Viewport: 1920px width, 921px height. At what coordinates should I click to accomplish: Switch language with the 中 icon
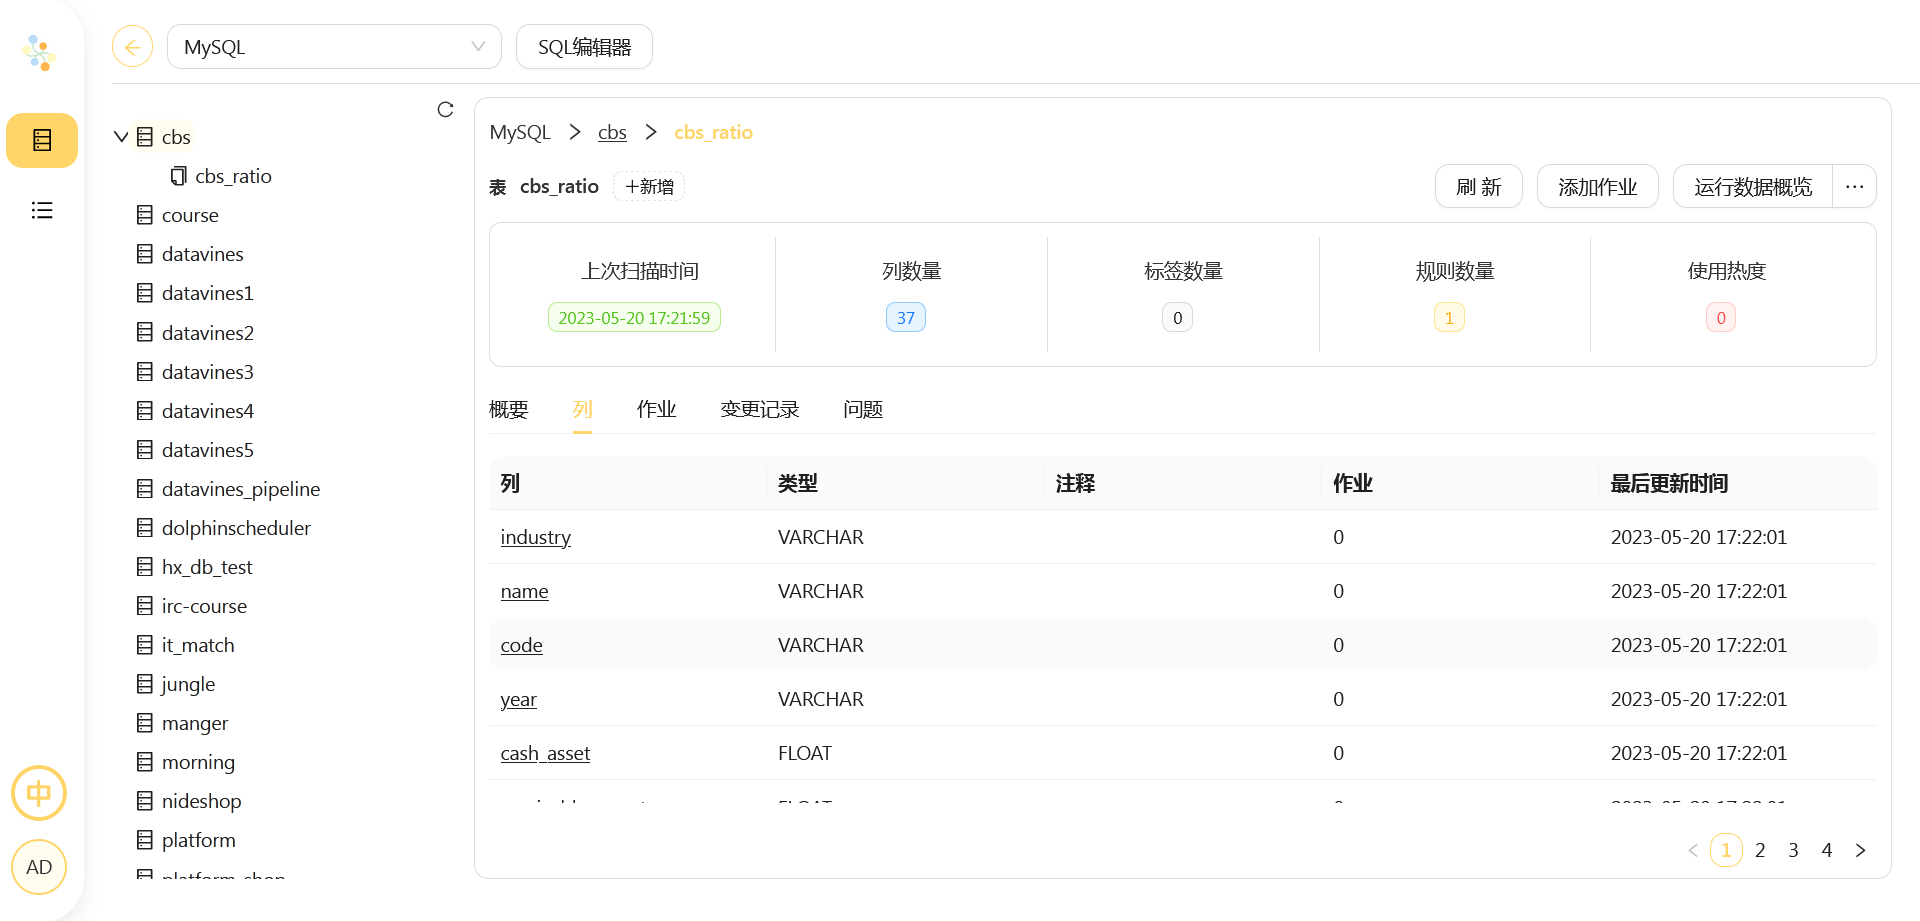39,793
